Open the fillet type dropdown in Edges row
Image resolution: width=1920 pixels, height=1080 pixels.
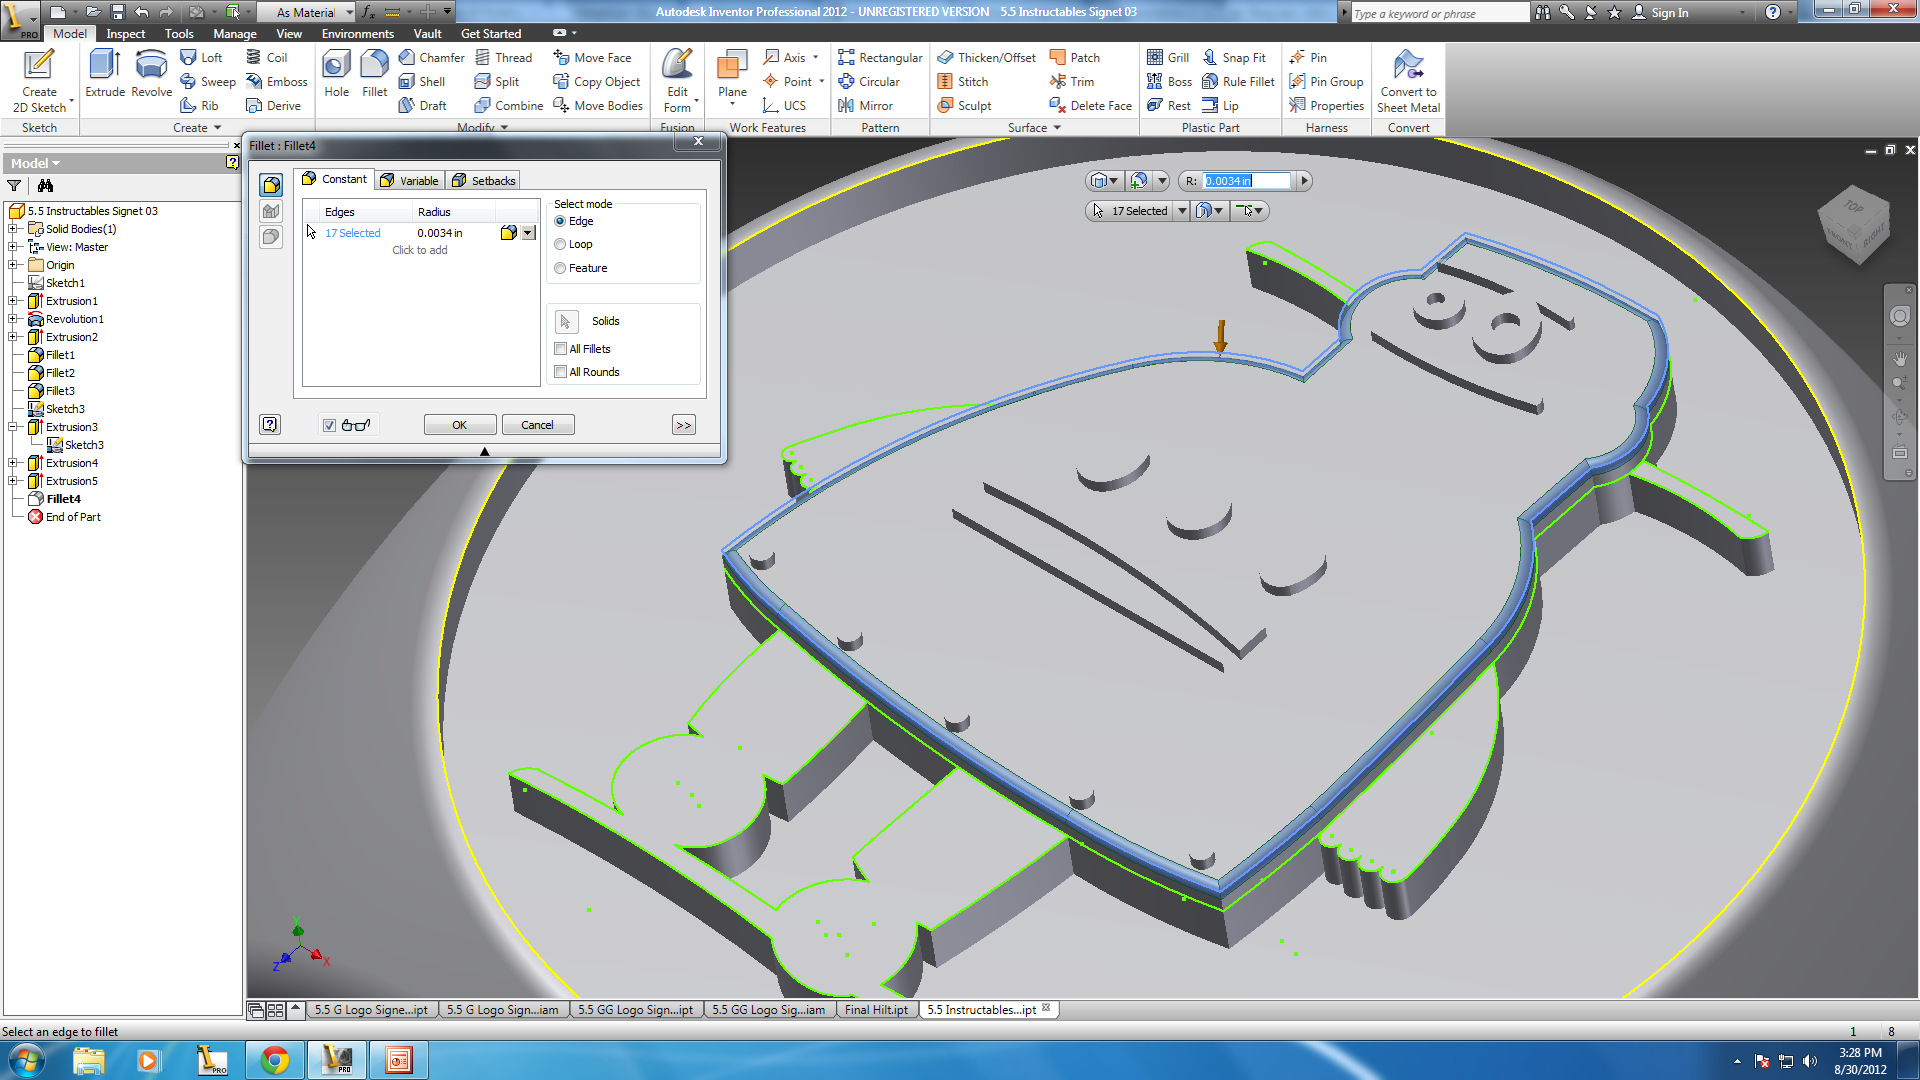(x=529, y=233)
